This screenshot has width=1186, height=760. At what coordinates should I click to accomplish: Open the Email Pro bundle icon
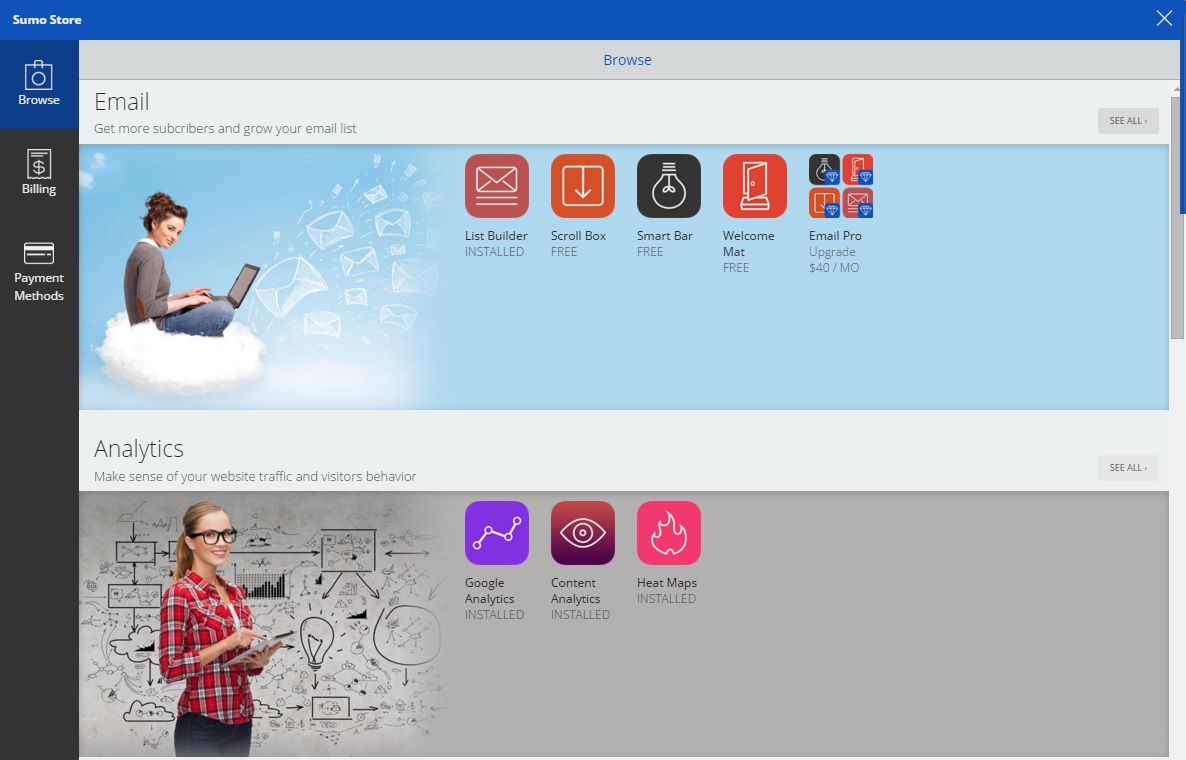pyautogui.click(x=841, y=186)
